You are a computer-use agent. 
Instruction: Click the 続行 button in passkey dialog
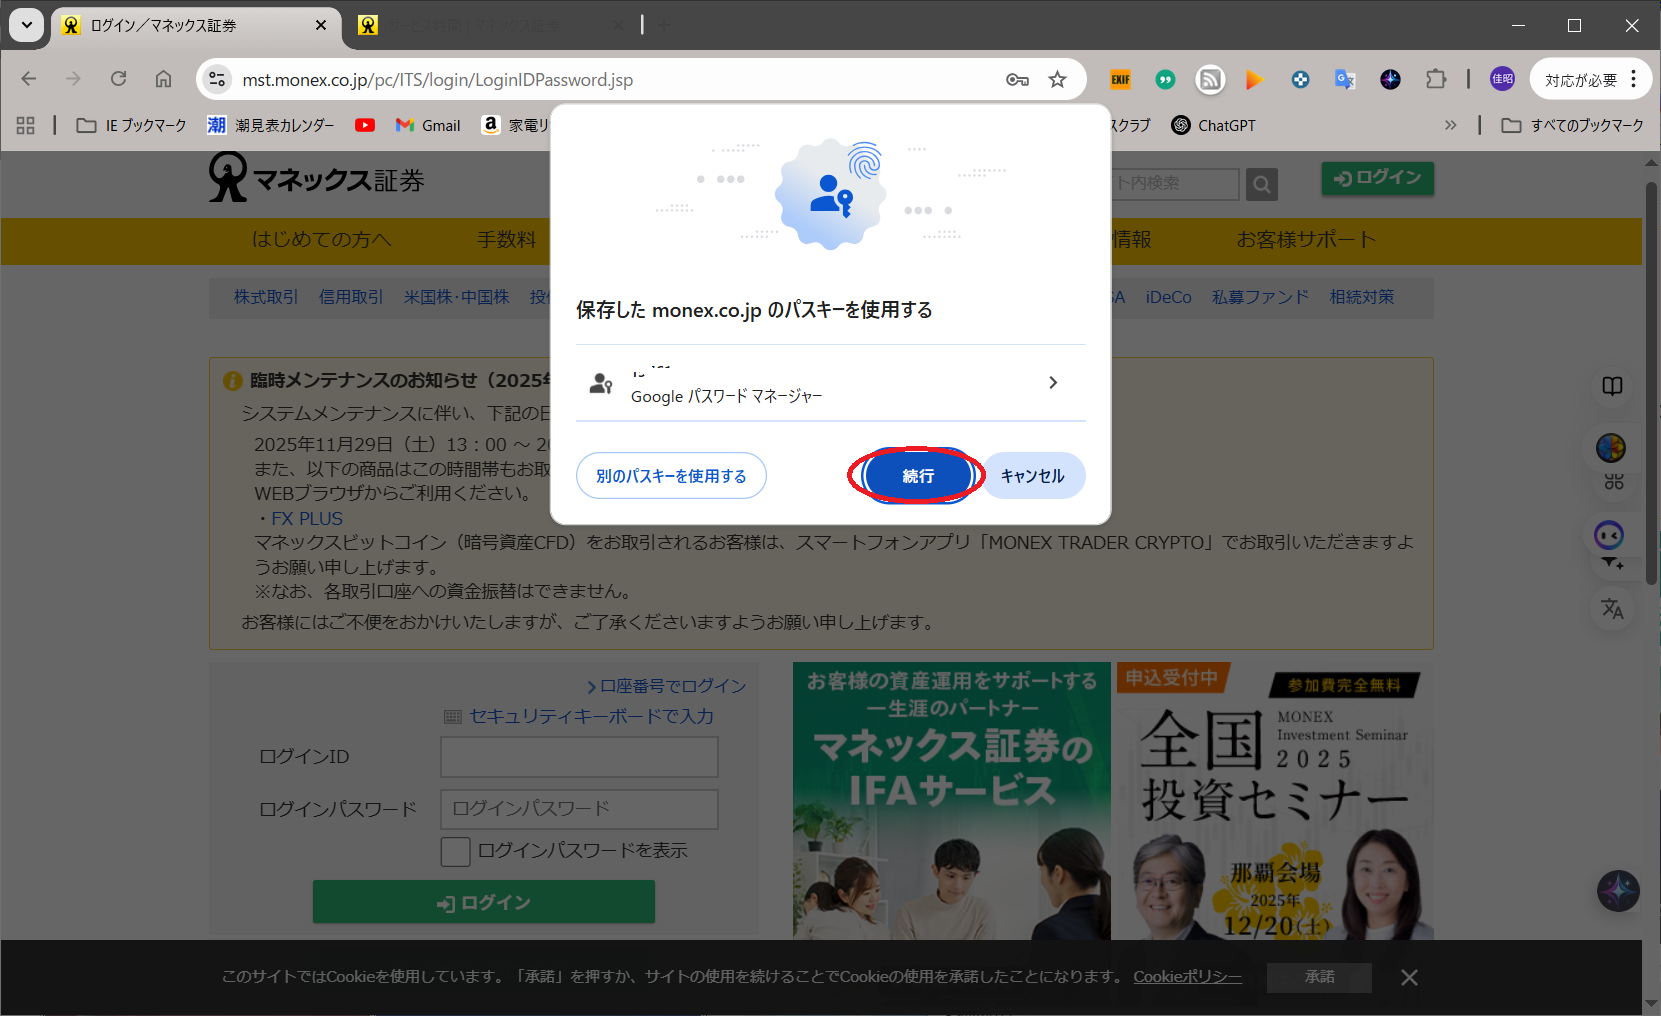click(917, 476)
